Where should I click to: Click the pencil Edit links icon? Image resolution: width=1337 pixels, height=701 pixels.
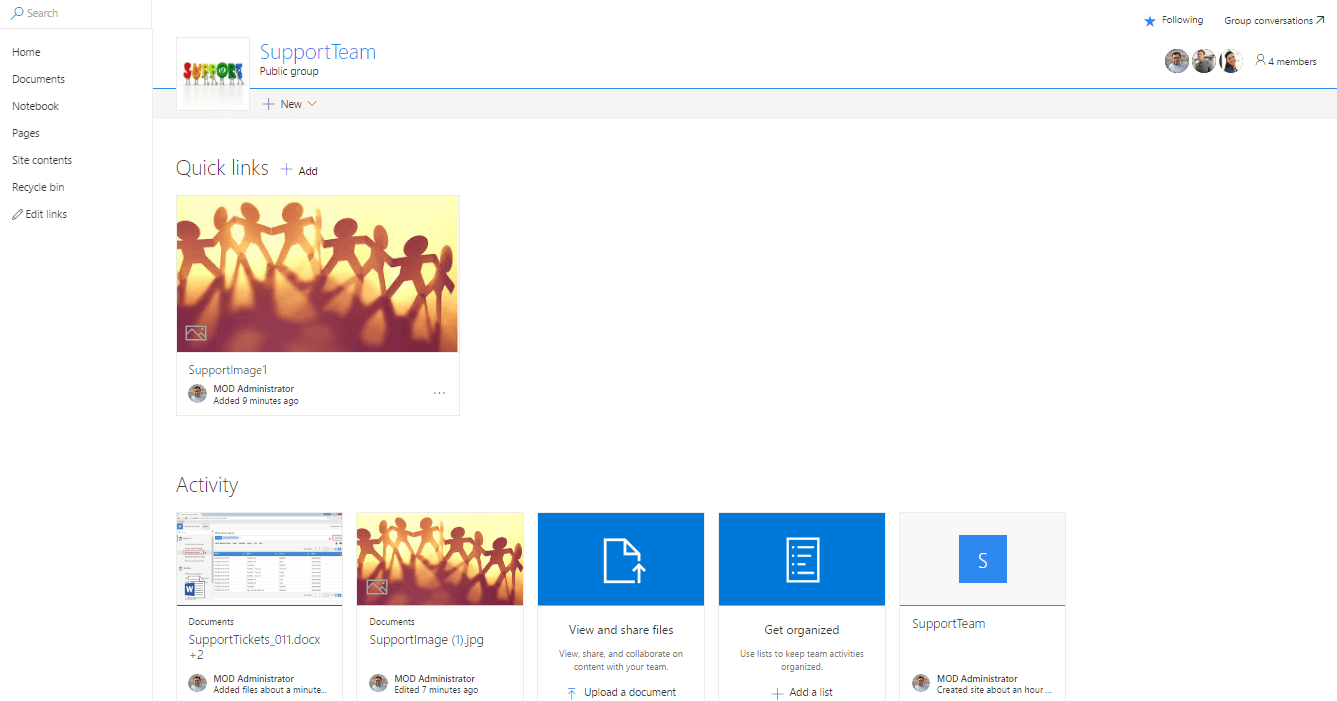coord(17,214)
